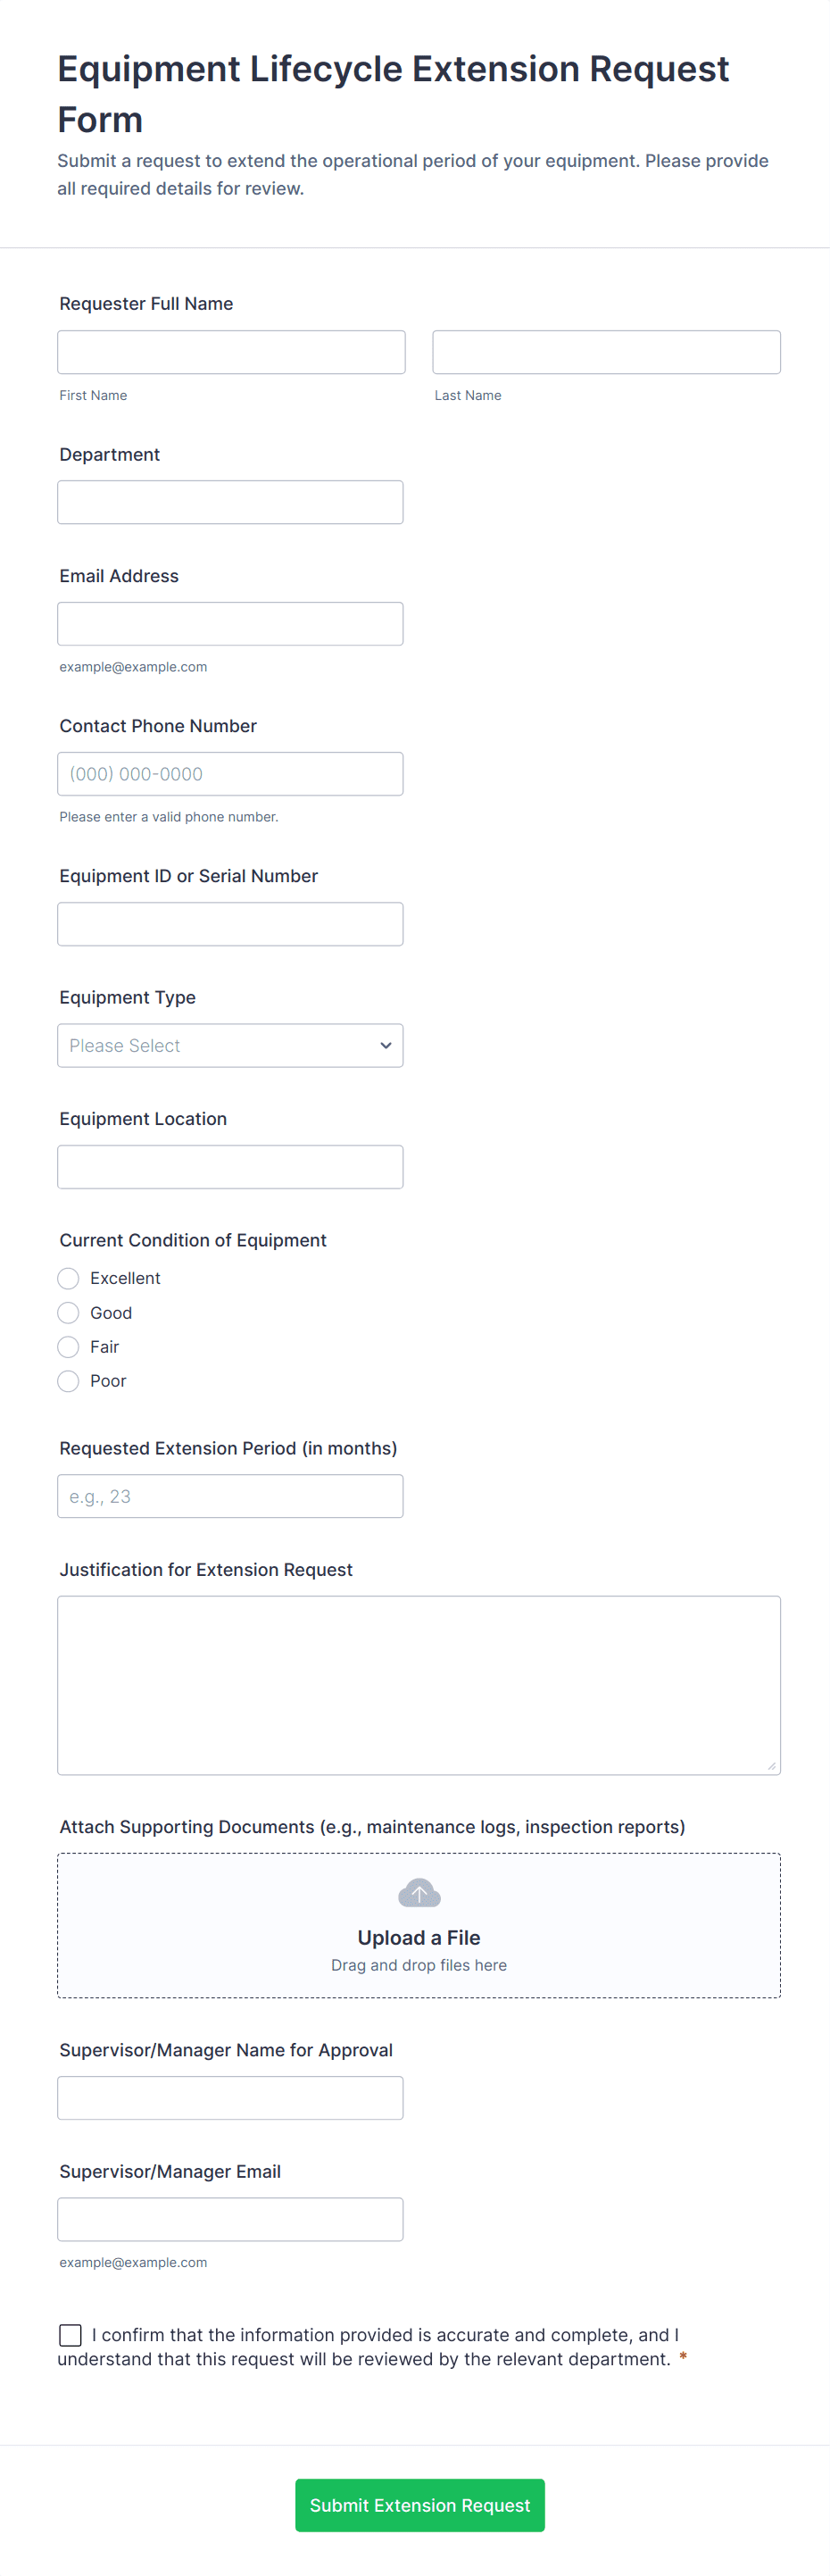Focus the Equipment Location input
This screenshot has width=830, height=2576.
click(x=230, y=1166)
